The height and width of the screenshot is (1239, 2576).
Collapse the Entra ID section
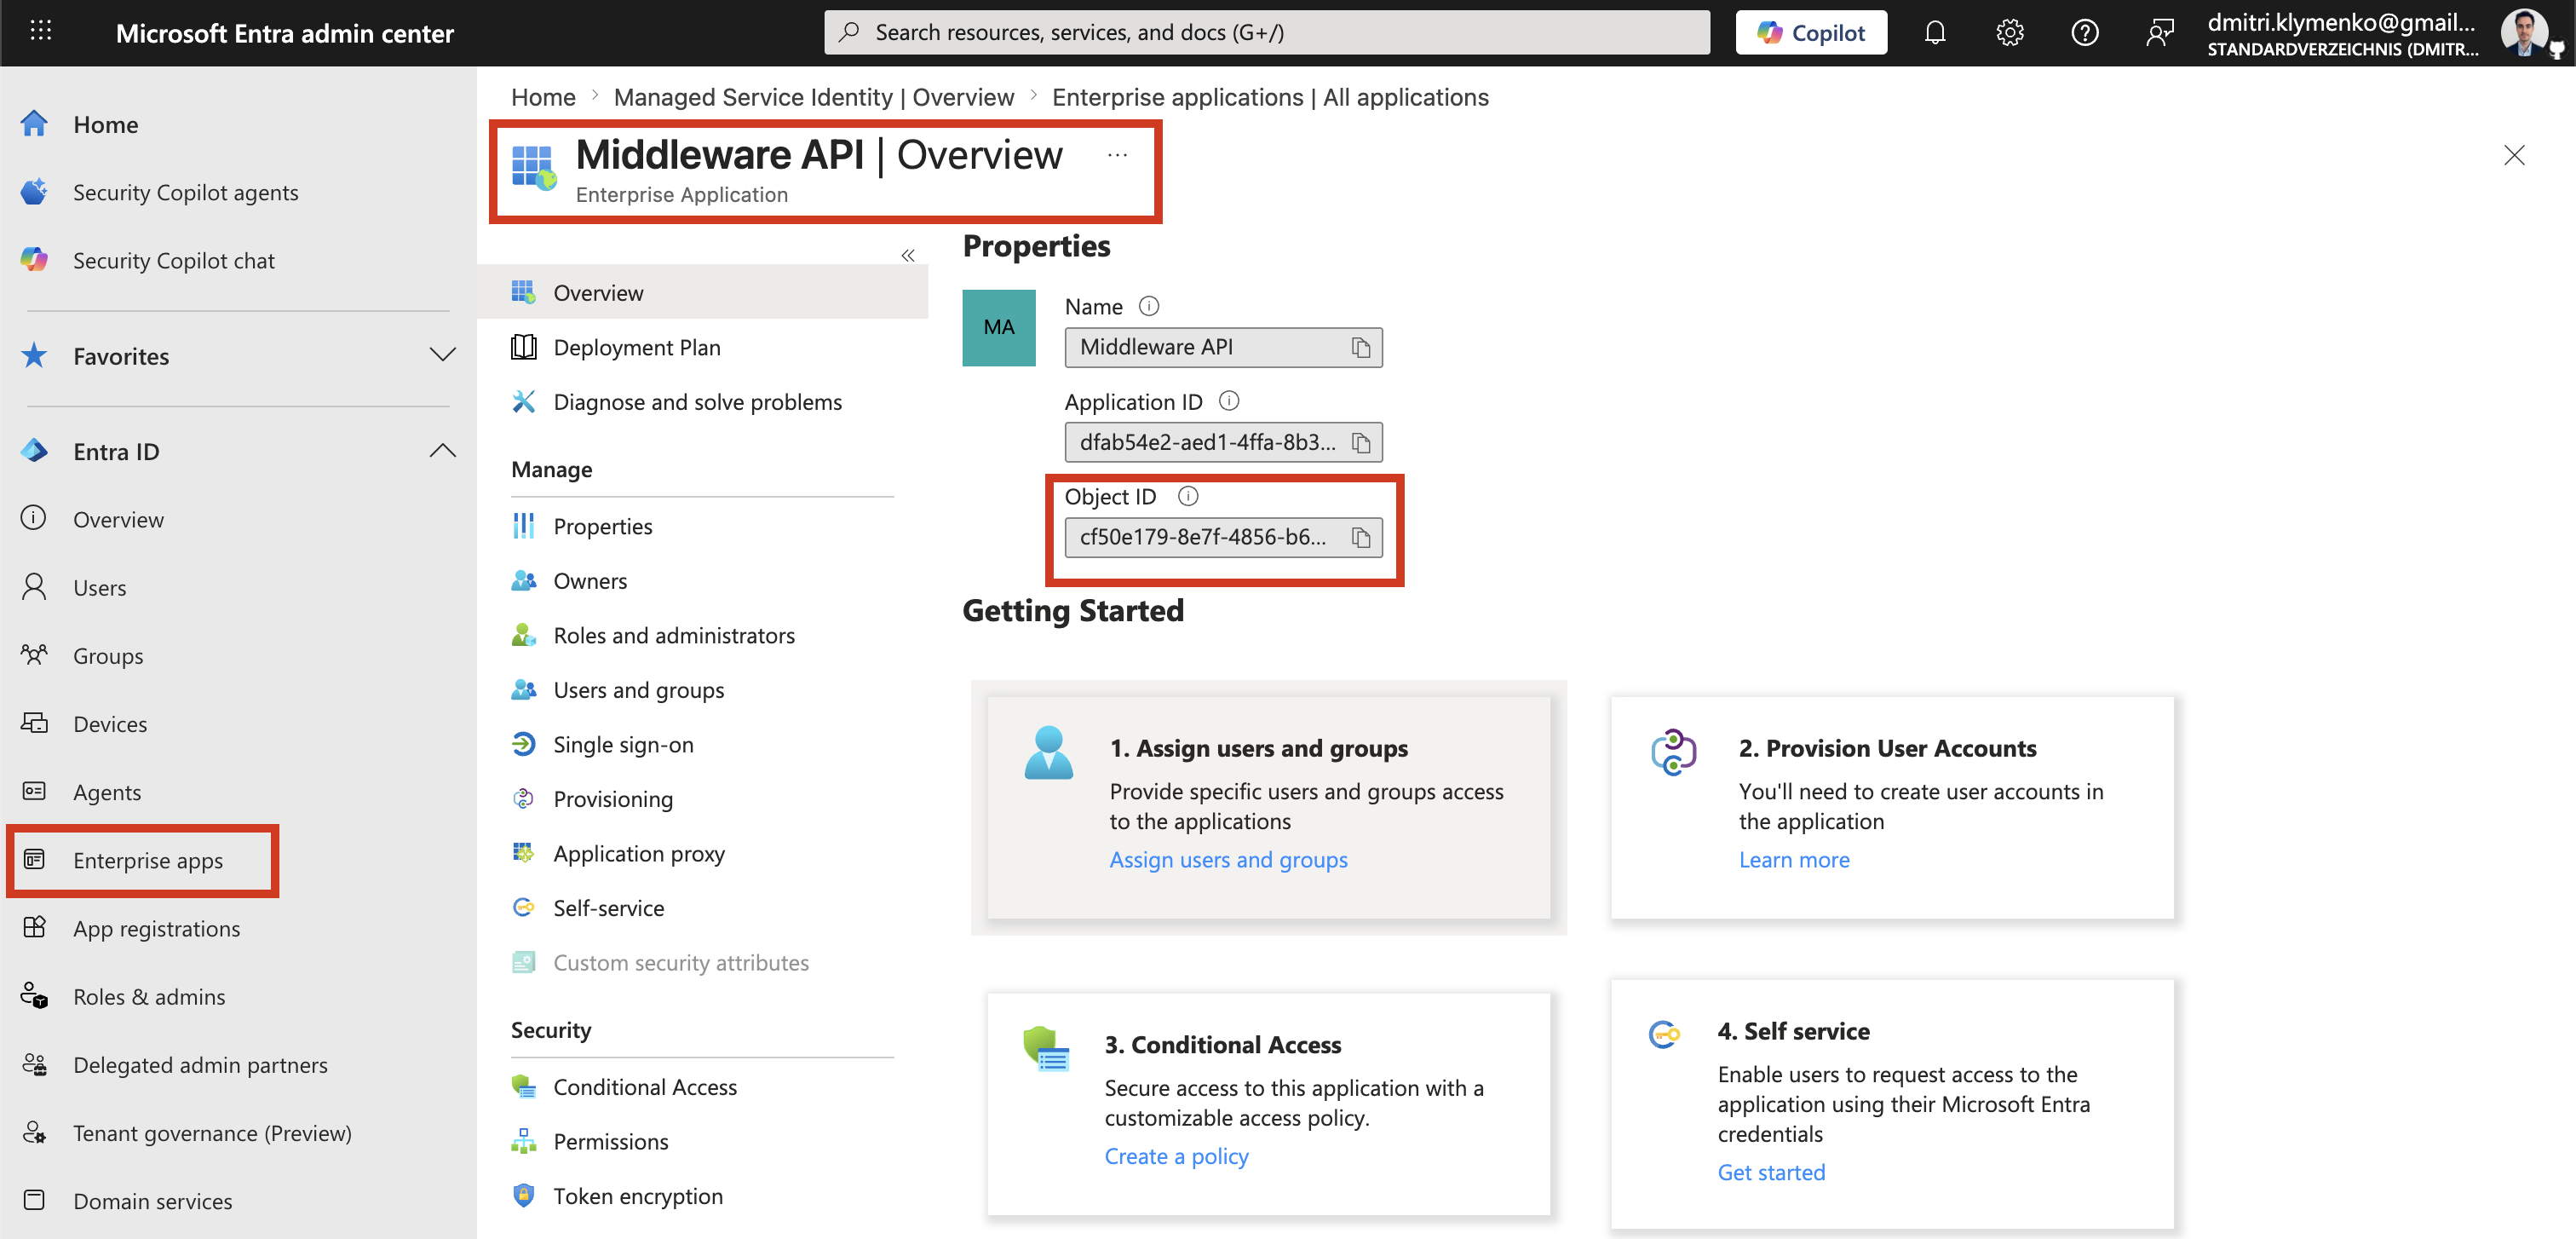point(442,451)
